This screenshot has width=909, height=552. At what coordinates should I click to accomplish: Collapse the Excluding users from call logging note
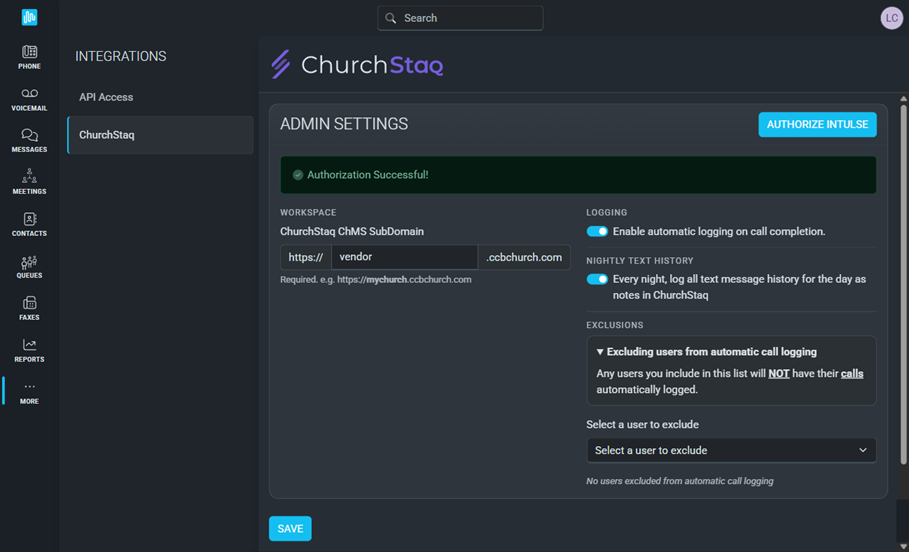tap(707, 352)
